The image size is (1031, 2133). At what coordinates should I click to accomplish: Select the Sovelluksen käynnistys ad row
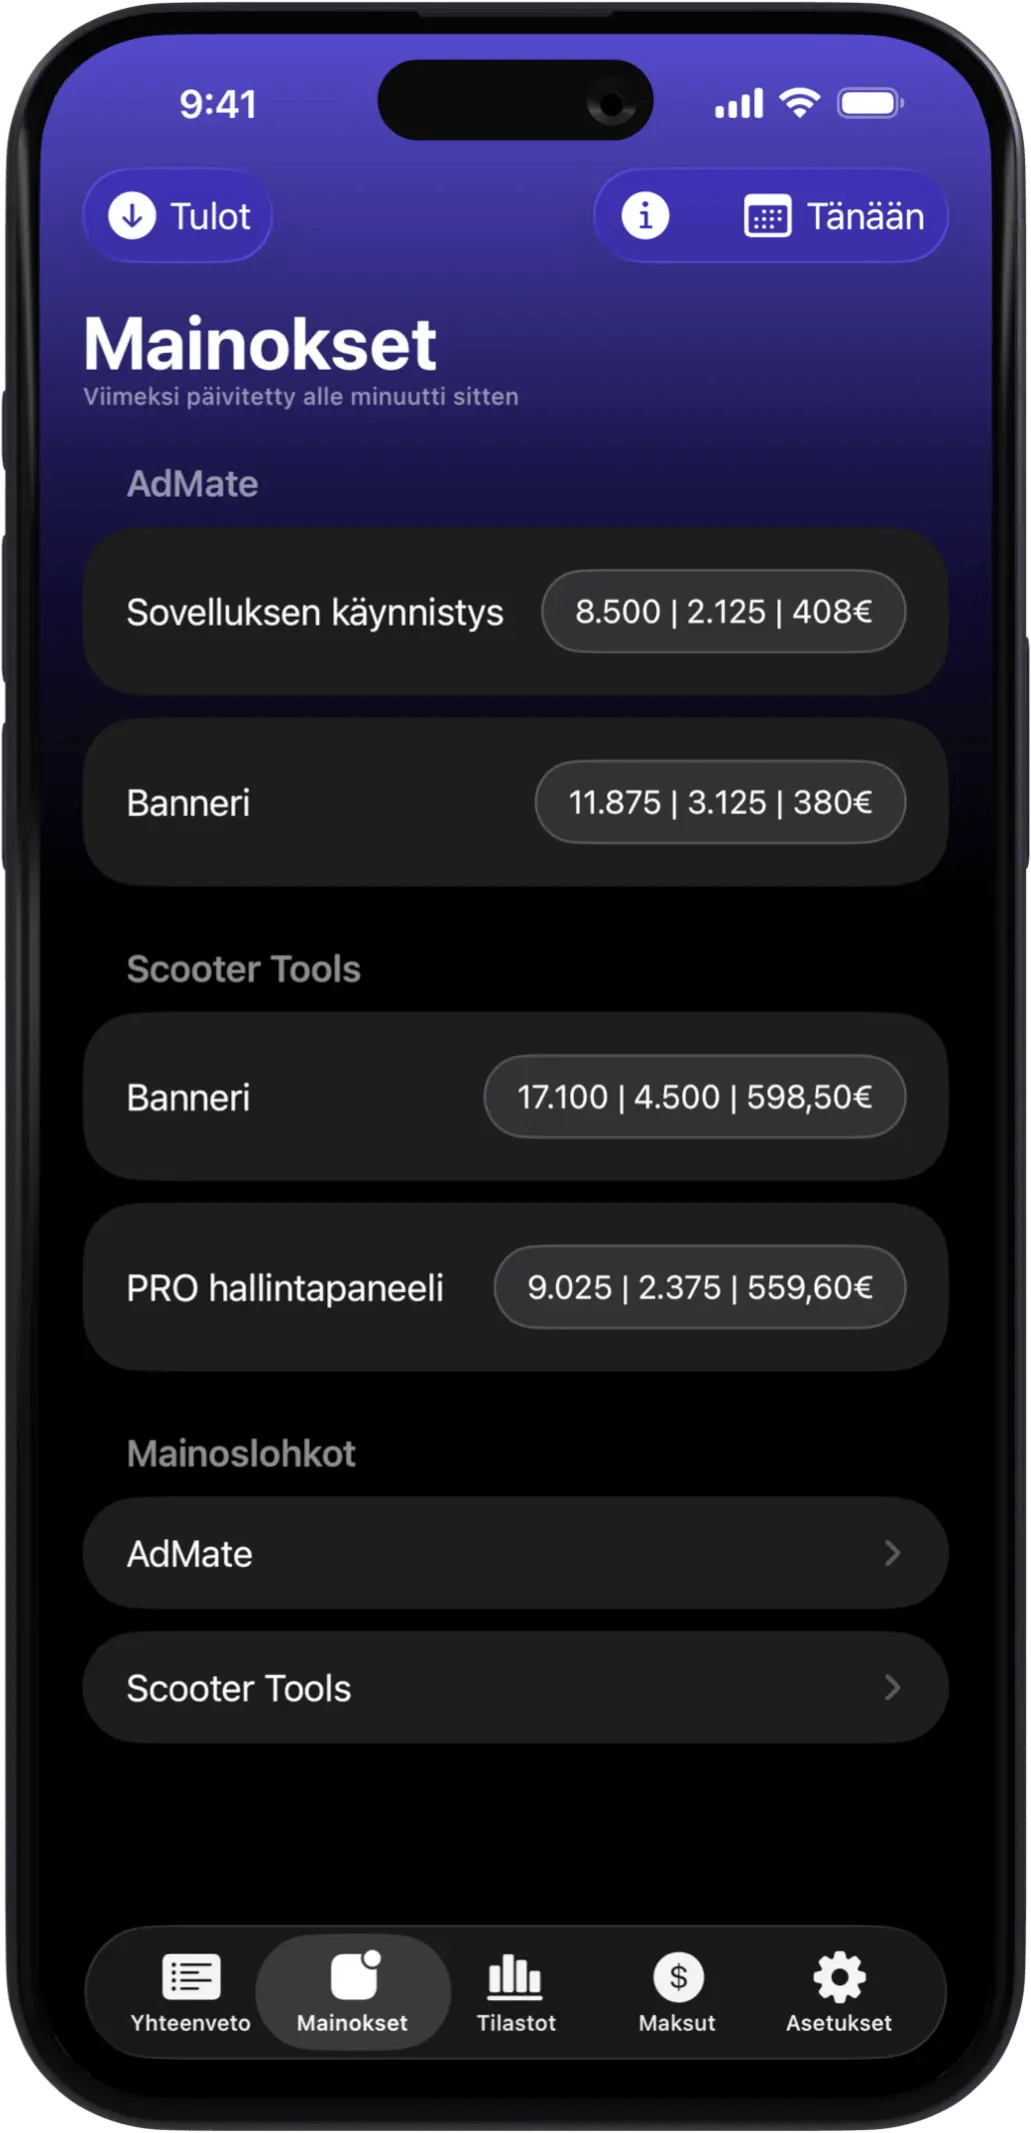[315, 612]
